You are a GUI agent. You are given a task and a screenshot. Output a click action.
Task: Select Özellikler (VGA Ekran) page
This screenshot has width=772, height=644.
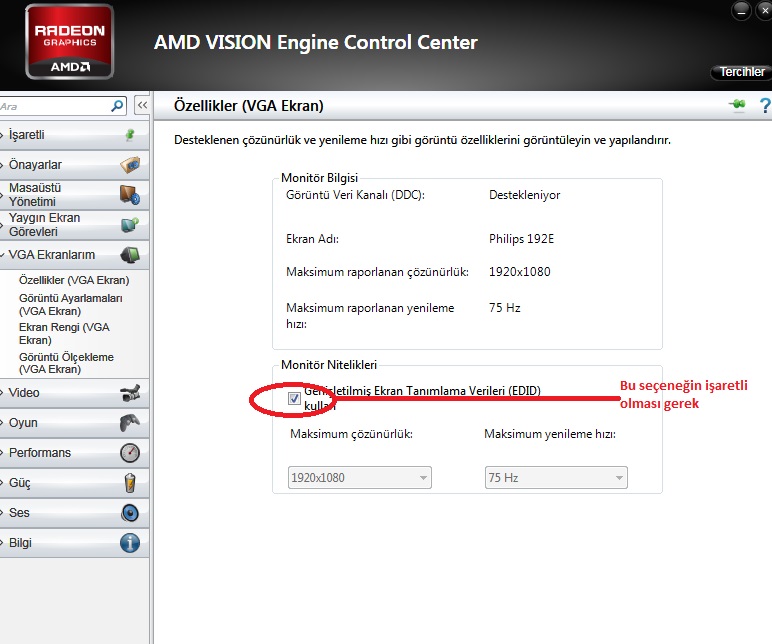(74, 280)
